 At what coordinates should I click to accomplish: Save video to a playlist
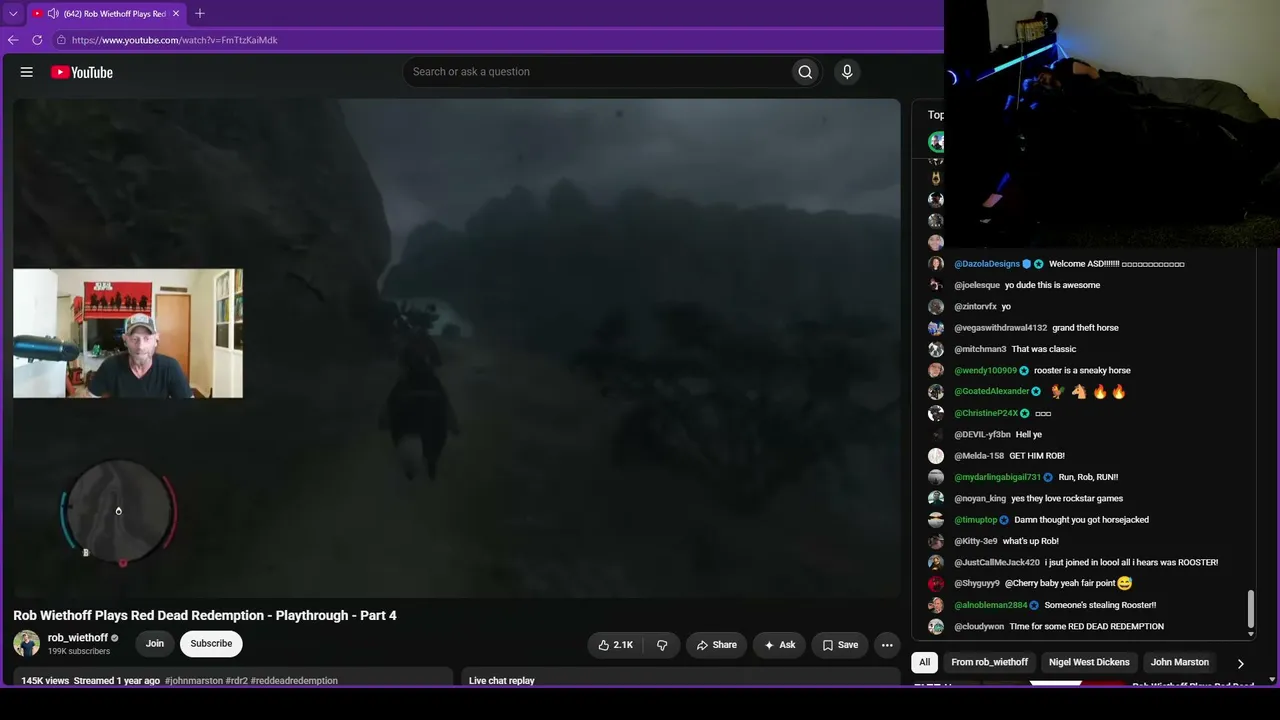point(840,645)
